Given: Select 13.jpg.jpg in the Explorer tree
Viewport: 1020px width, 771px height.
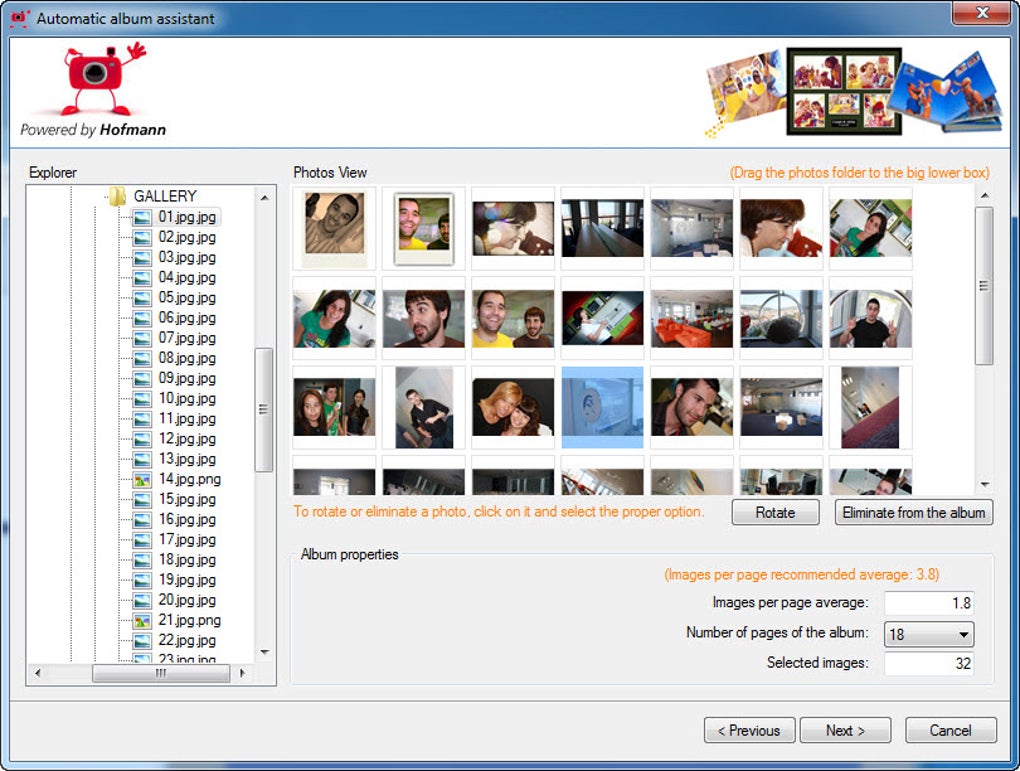Looking at the screenshot, I should coord(187,459).
